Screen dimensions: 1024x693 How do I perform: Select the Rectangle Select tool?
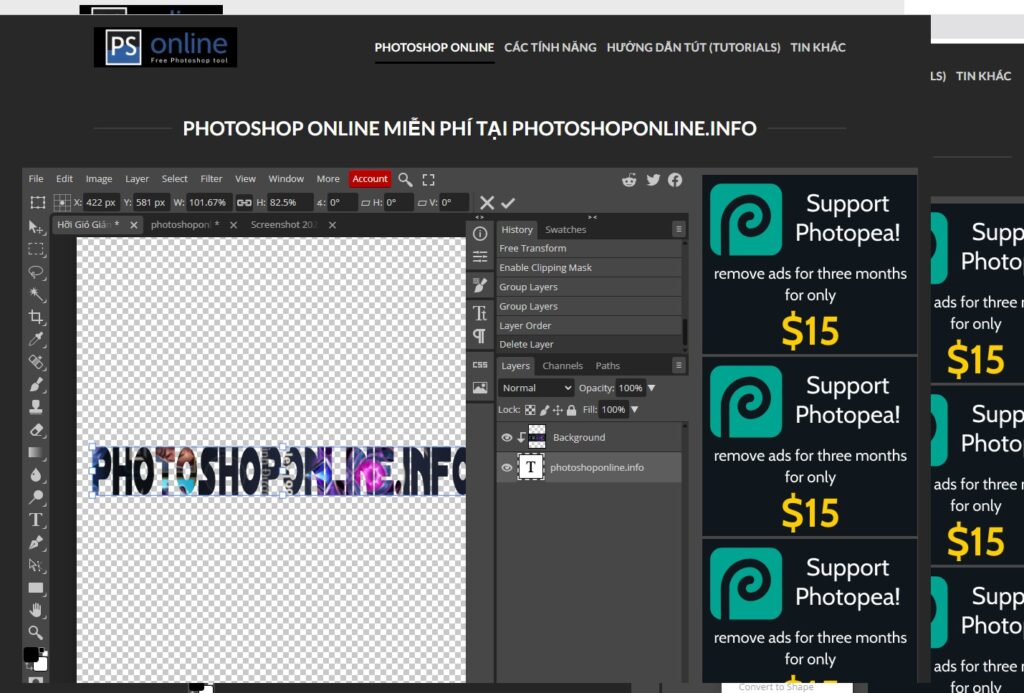click(36, 249)
